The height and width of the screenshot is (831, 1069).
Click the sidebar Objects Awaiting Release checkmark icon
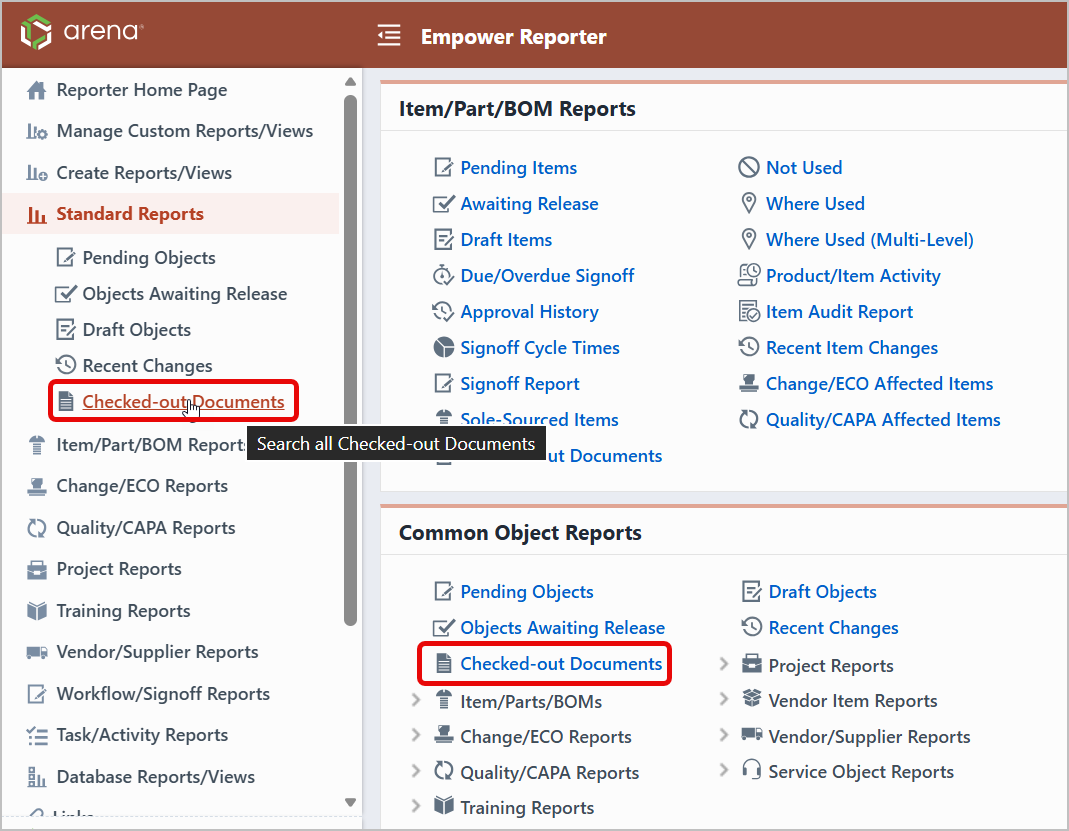tap(65, 294)
